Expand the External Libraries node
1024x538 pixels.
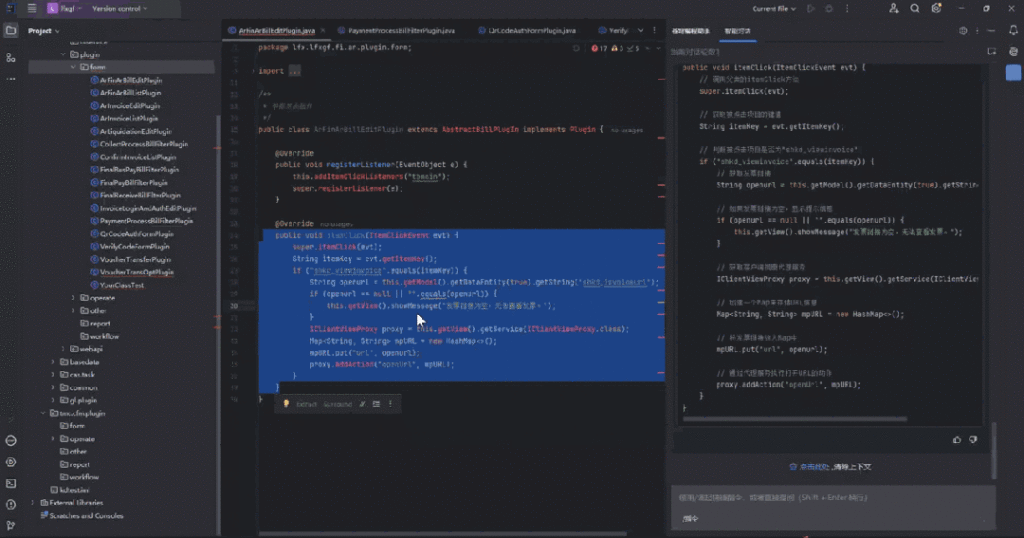point(32,502)
